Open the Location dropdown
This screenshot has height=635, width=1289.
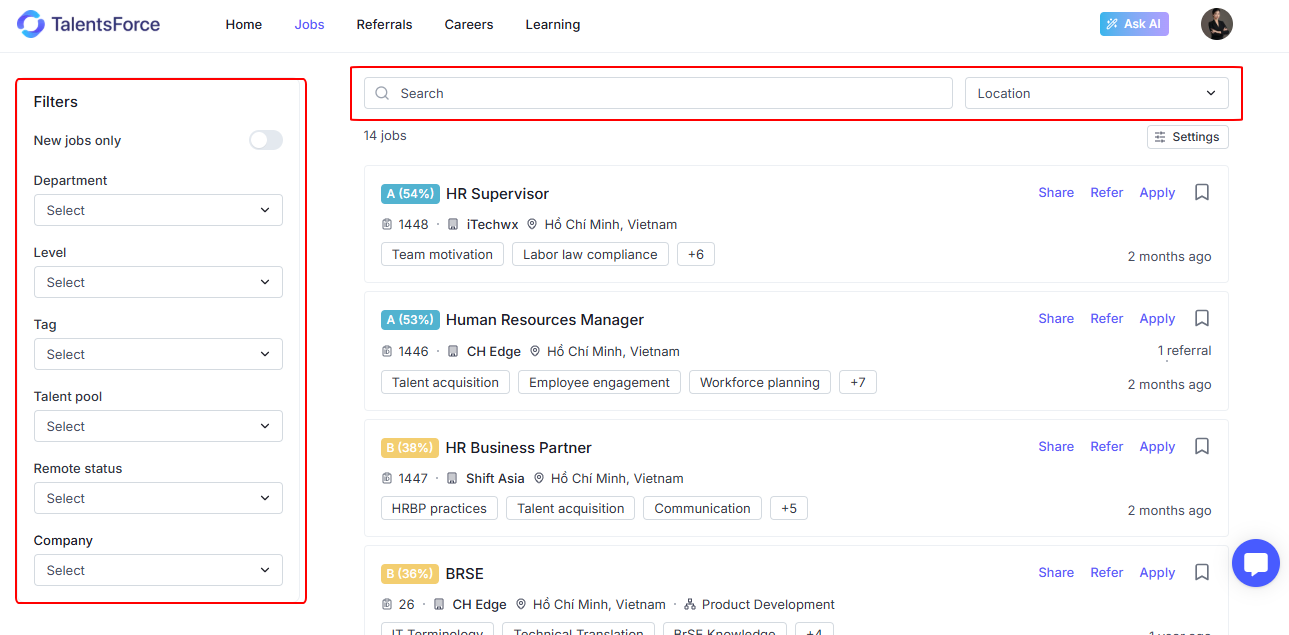[1096, 93]
